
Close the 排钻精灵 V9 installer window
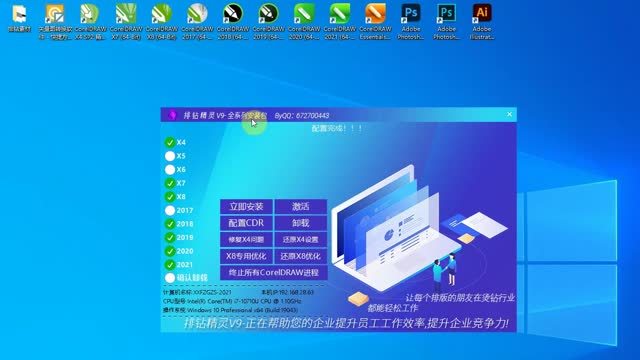[509, 115]
